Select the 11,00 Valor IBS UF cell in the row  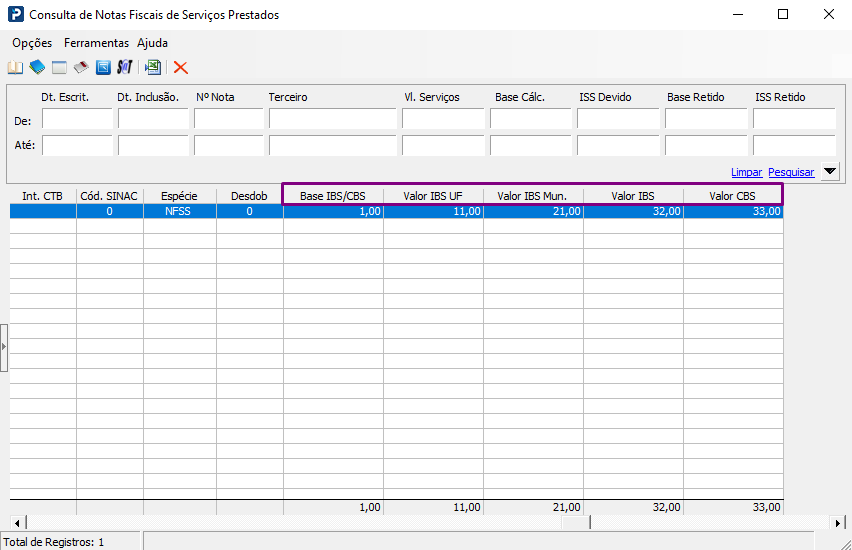coord(433,211)
